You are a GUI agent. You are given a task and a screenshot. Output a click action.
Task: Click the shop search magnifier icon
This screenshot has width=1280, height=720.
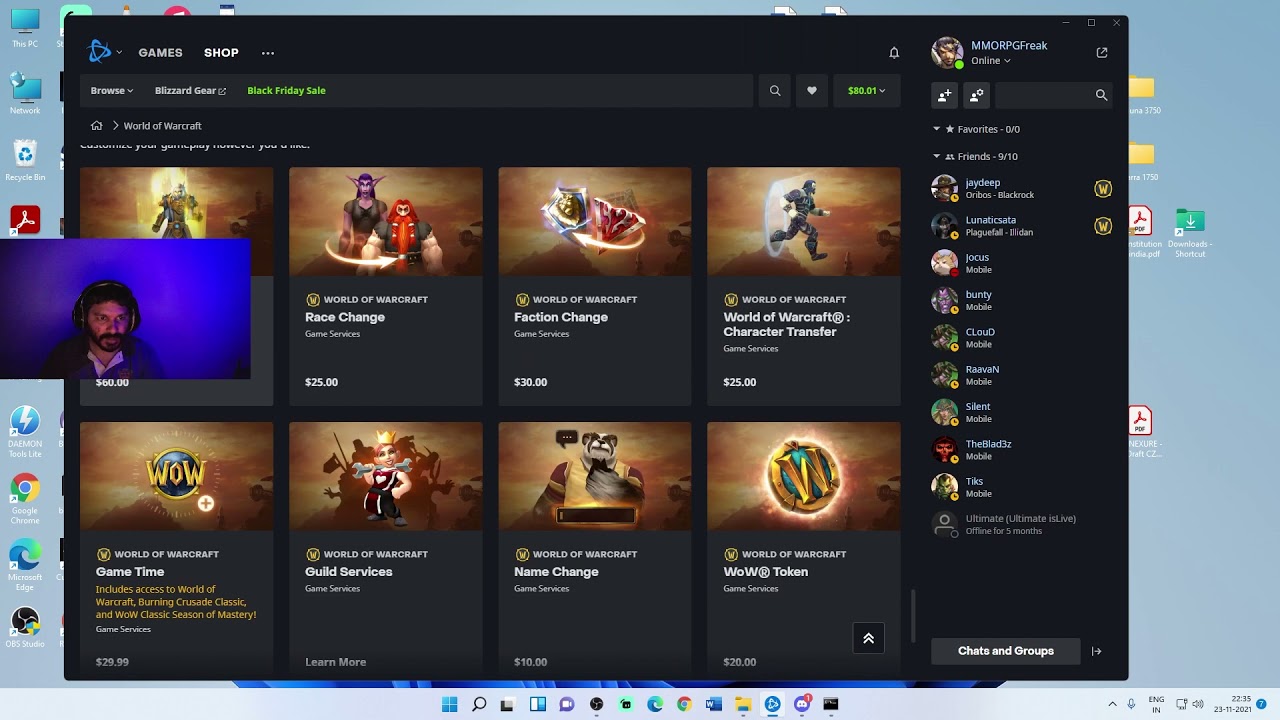(775, 90)
